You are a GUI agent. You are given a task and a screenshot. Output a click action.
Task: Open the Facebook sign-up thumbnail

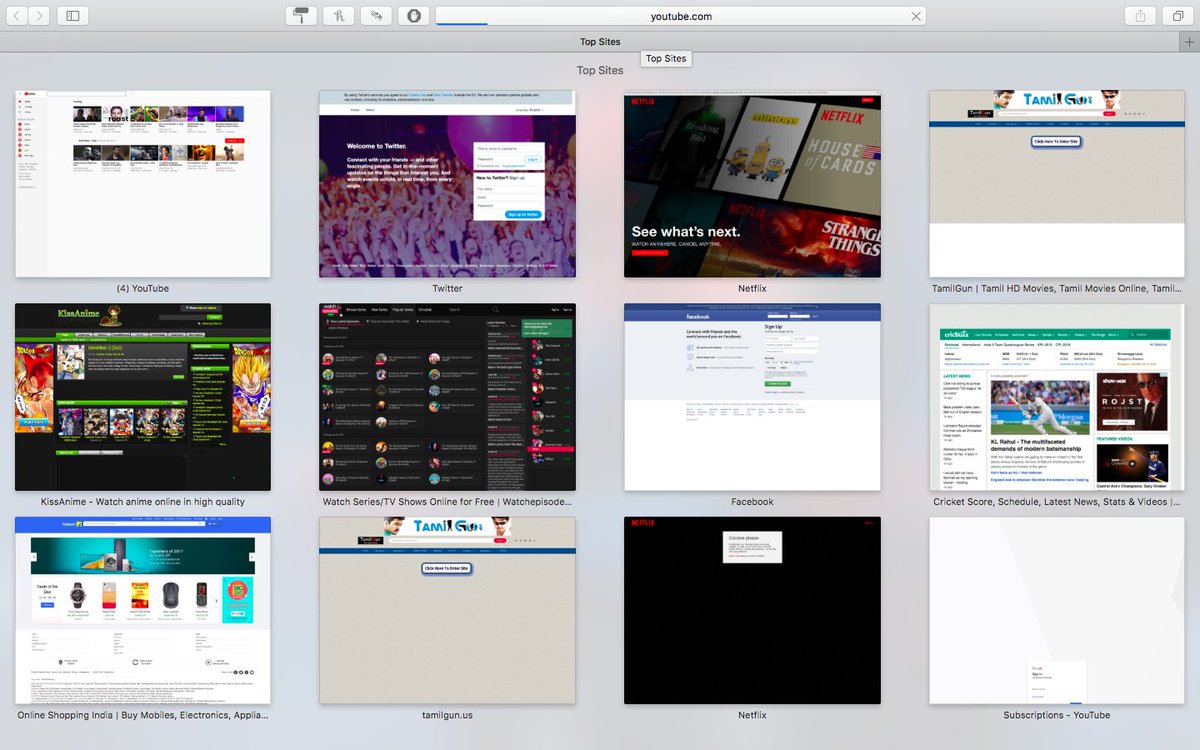(752, 397)
